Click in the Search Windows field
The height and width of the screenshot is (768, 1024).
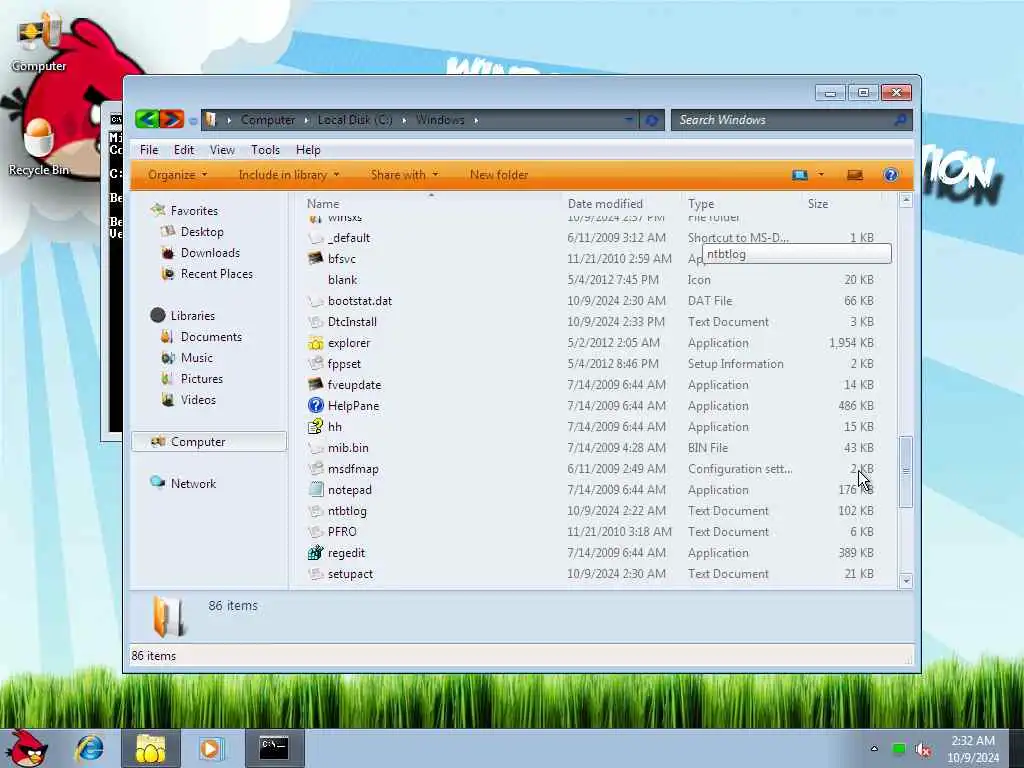click(781, 120)
